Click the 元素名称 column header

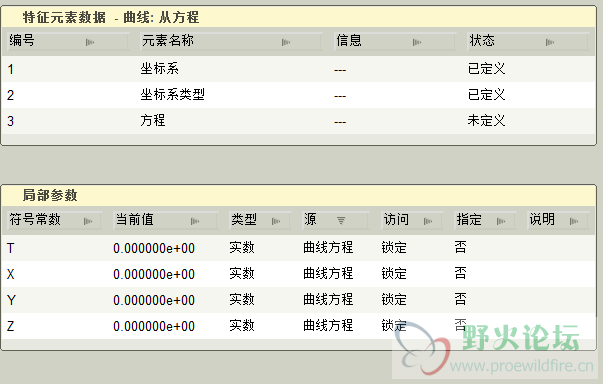click(231, 41)
